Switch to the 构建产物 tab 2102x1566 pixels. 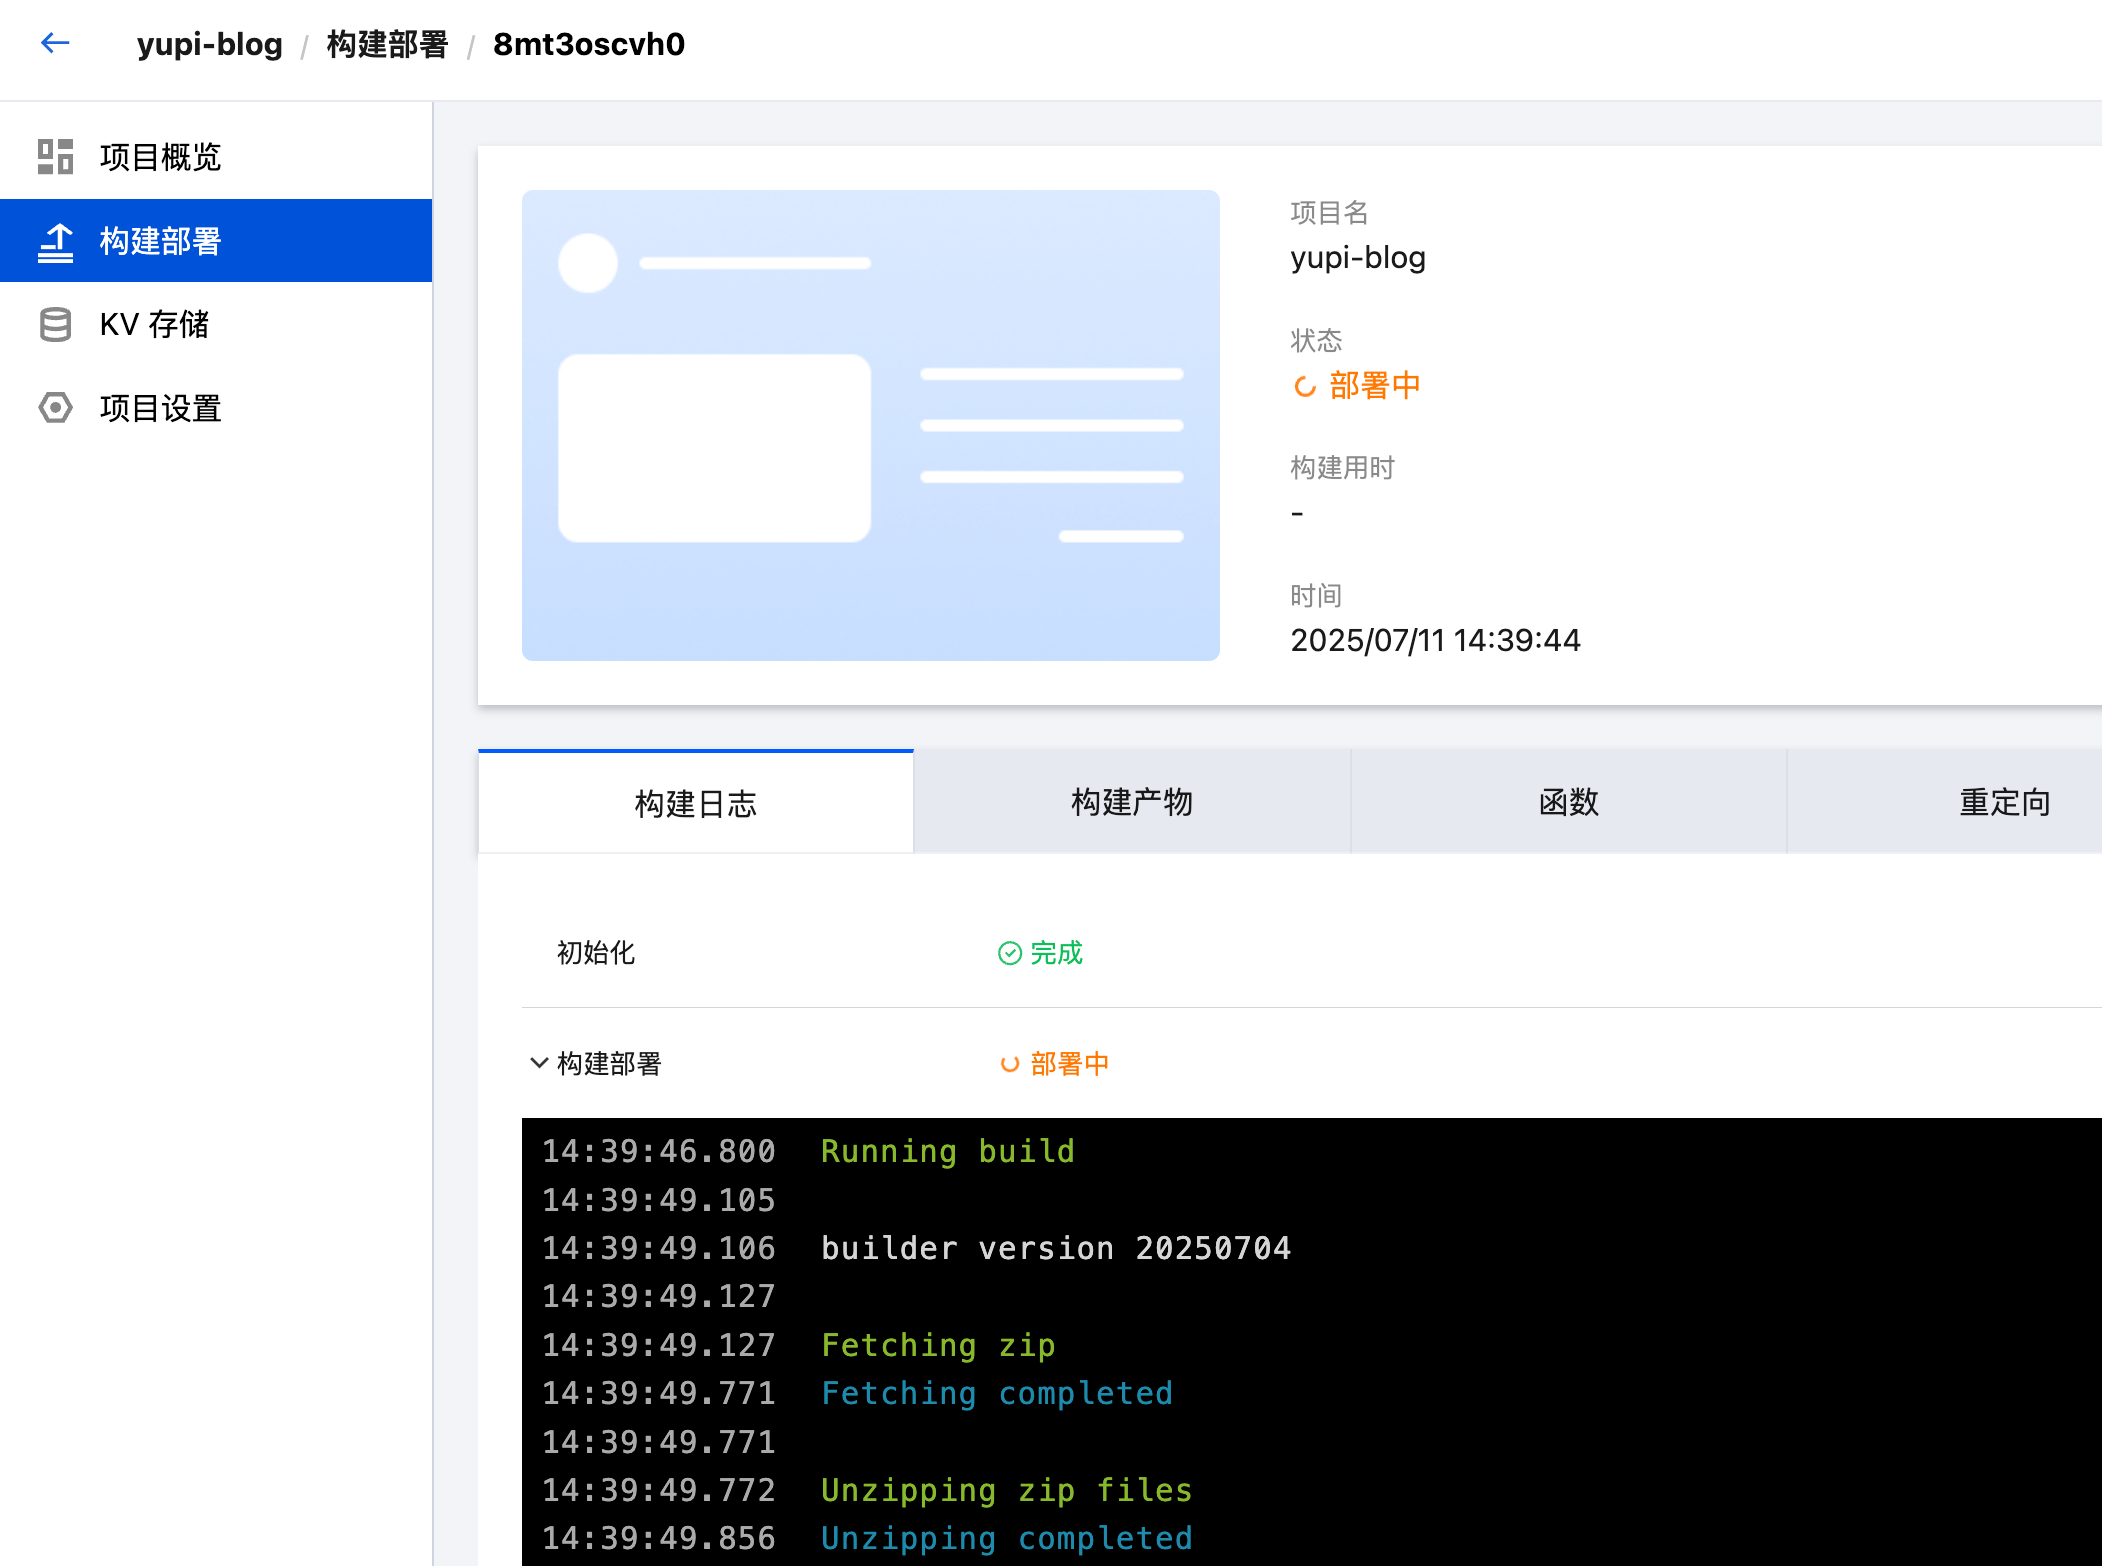click(x=1131, y=802)
